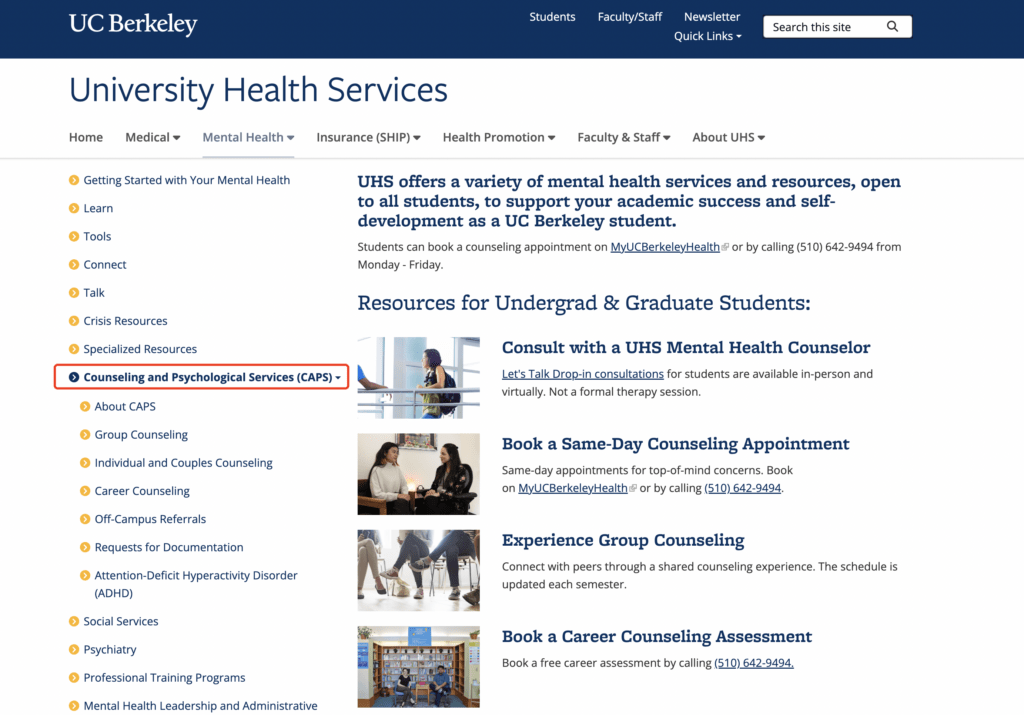
Task: Open the Faculty/Staff top link
Action: pos(630,17)
